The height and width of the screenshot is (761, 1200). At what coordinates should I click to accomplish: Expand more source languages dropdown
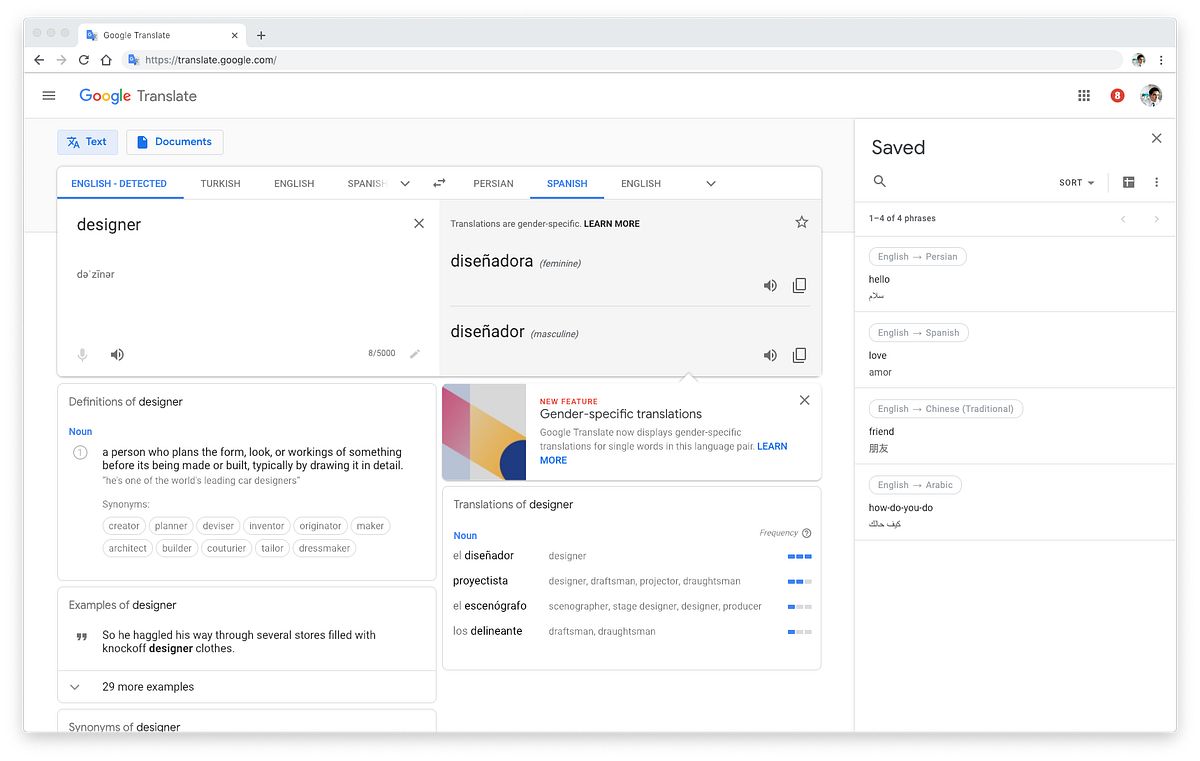tap(405, 183)
